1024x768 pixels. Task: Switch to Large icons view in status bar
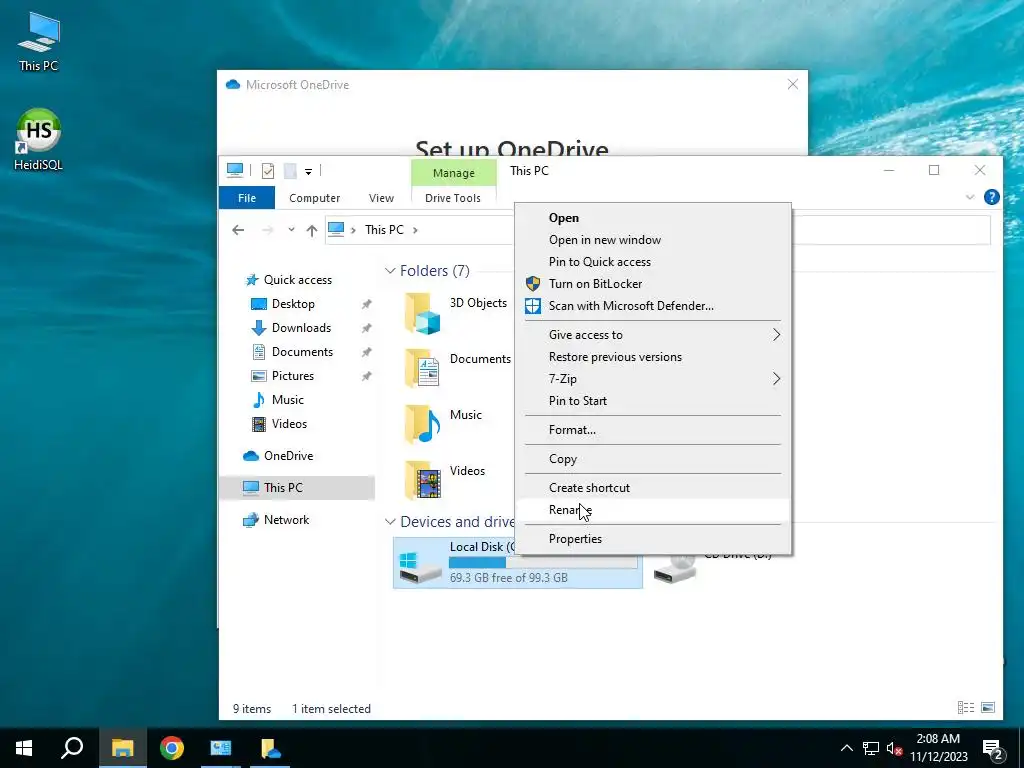click(988, 707)
